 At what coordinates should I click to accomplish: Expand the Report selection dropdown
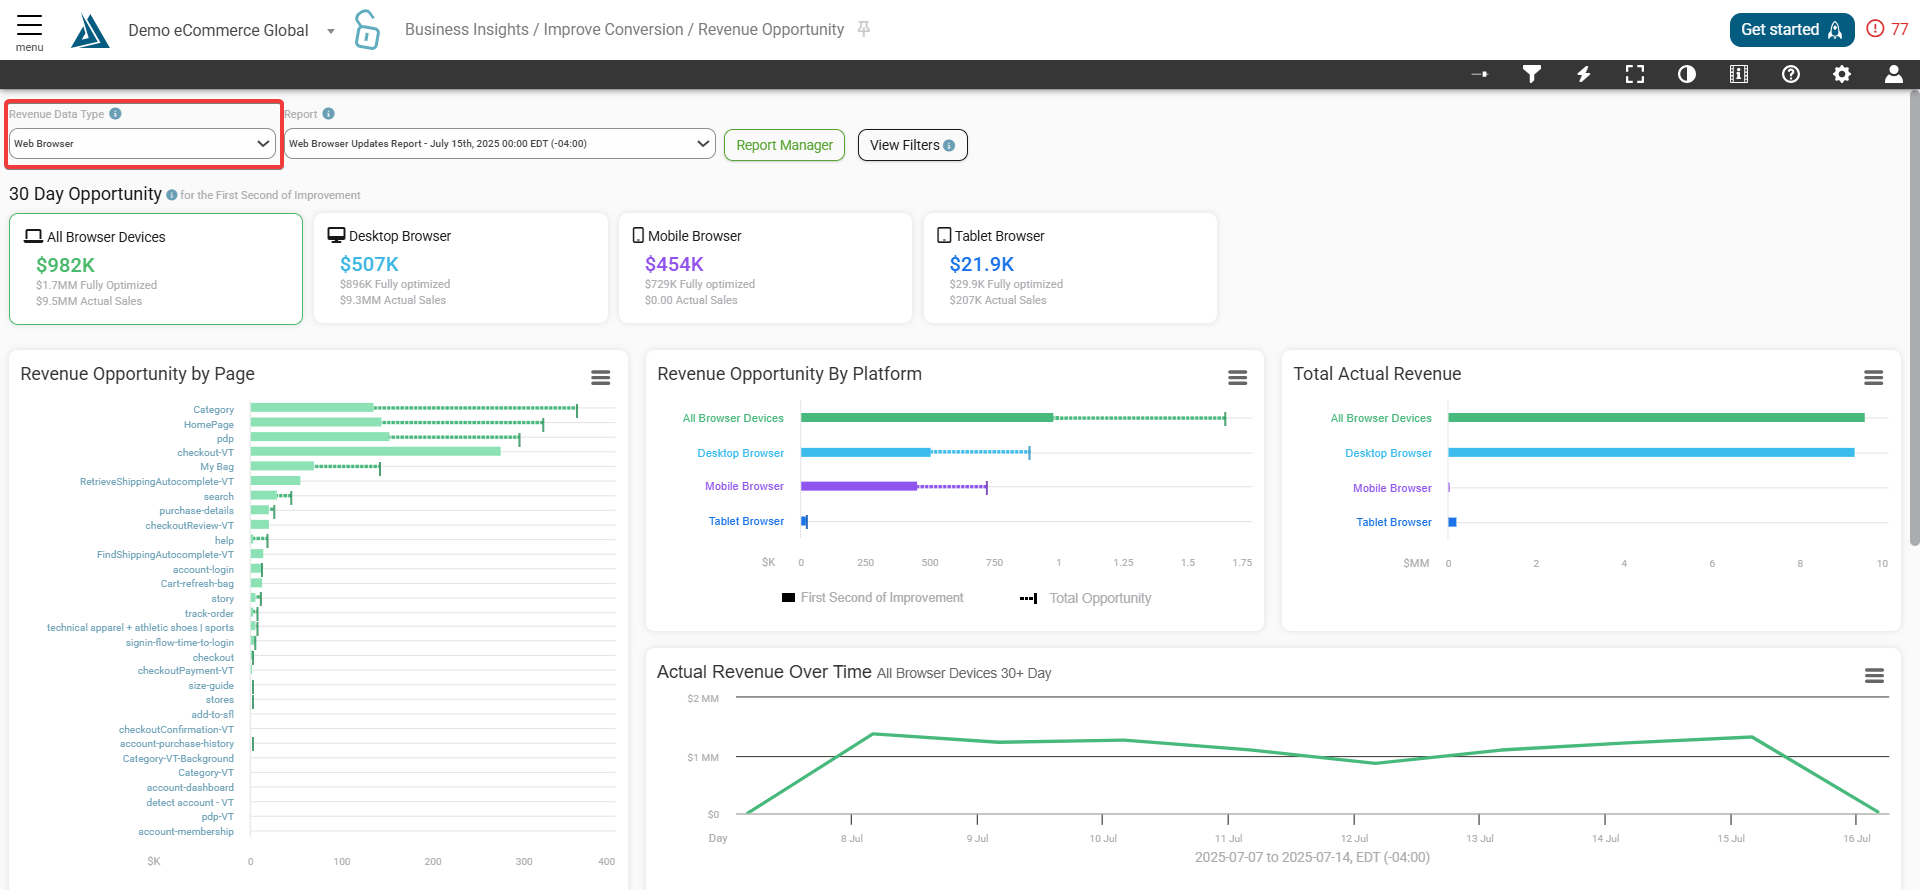(x=499, y=144)
